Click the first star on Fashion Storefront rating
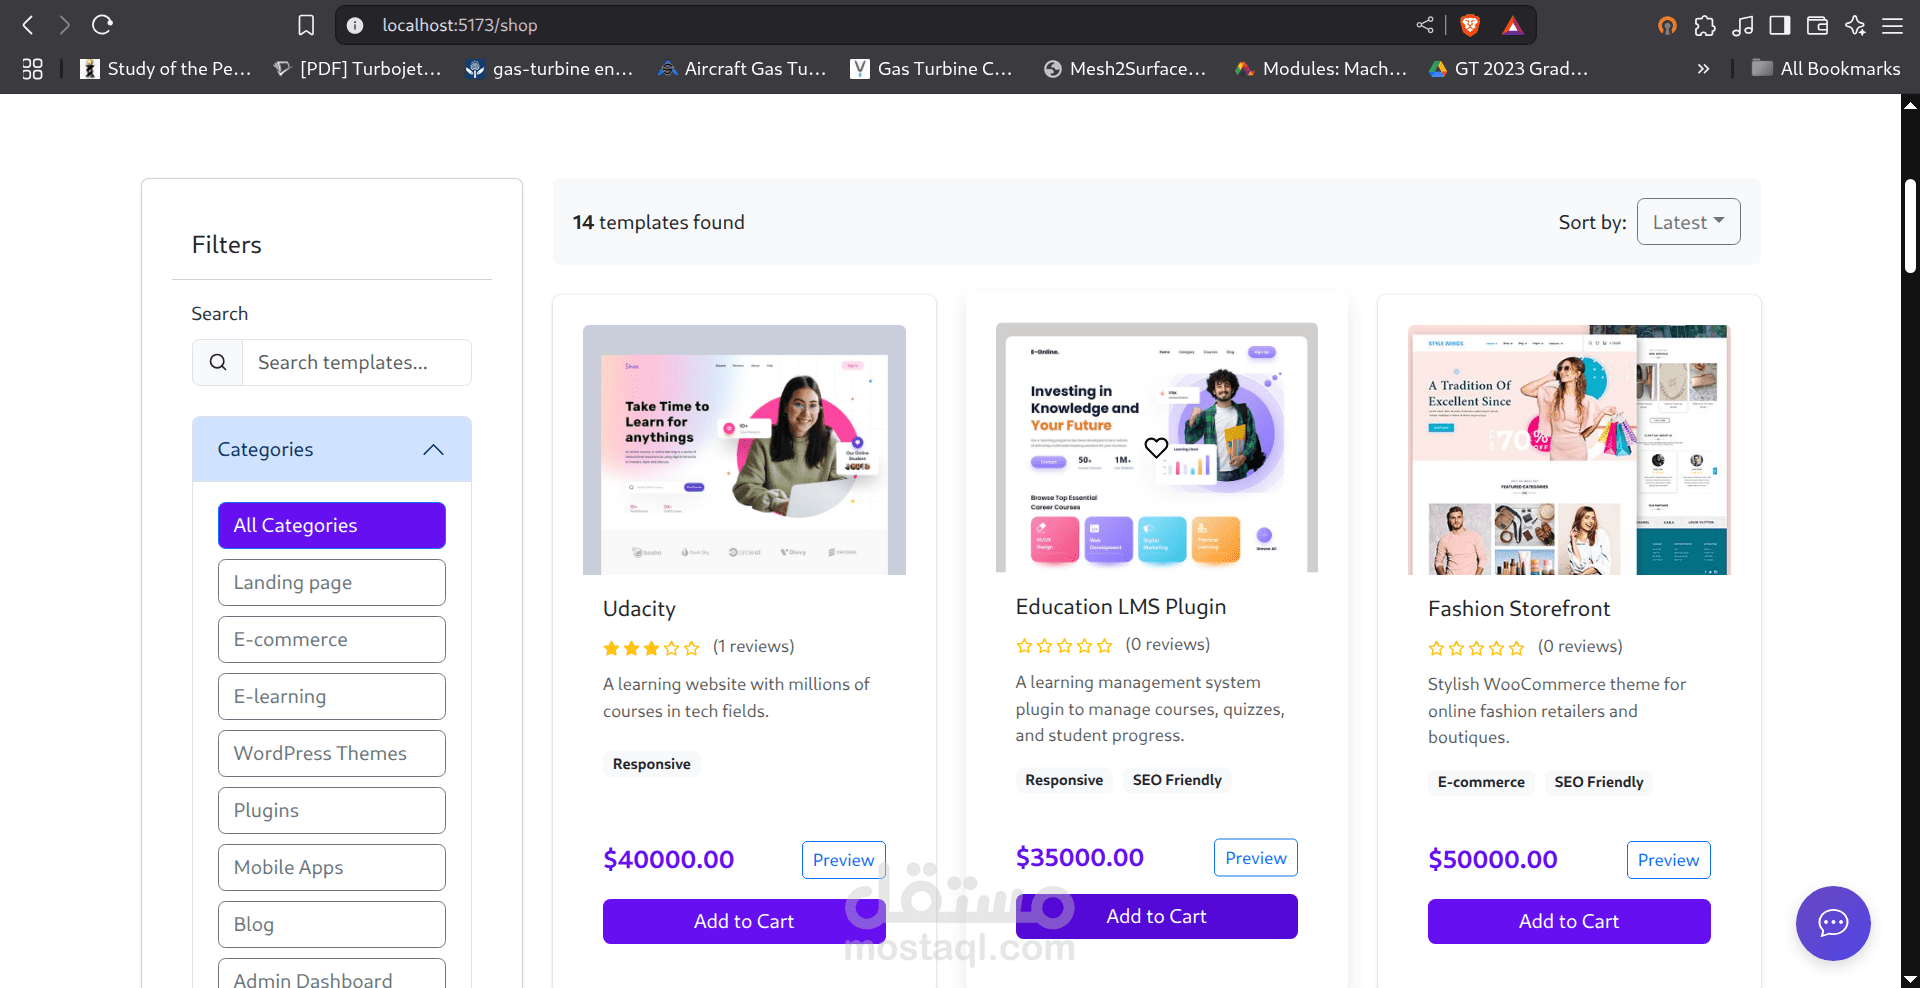1920x988 pixels. 1437,648
